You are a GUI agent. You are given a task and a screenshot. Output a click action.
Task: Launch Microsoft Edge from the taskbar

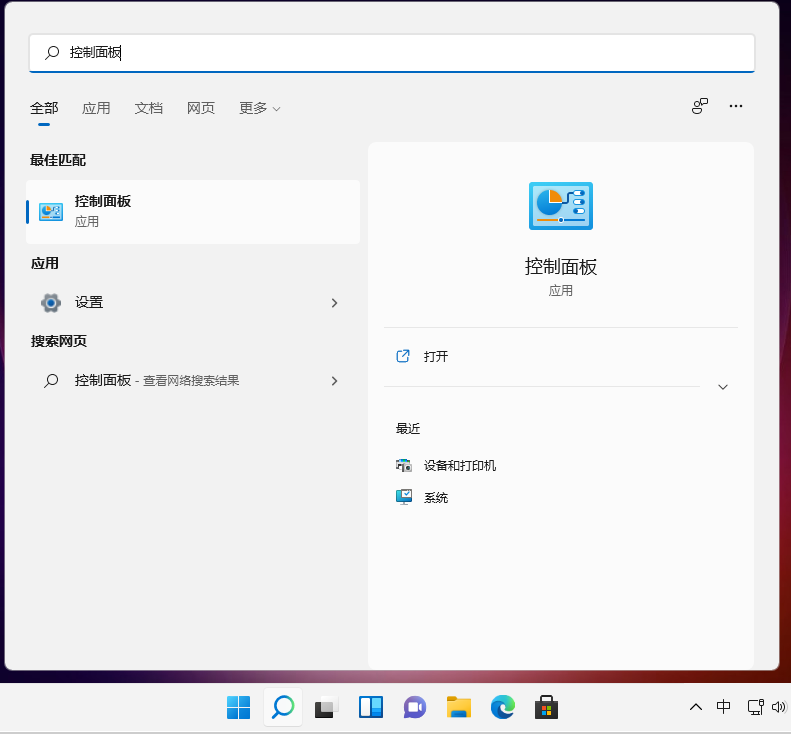point(503,707)
